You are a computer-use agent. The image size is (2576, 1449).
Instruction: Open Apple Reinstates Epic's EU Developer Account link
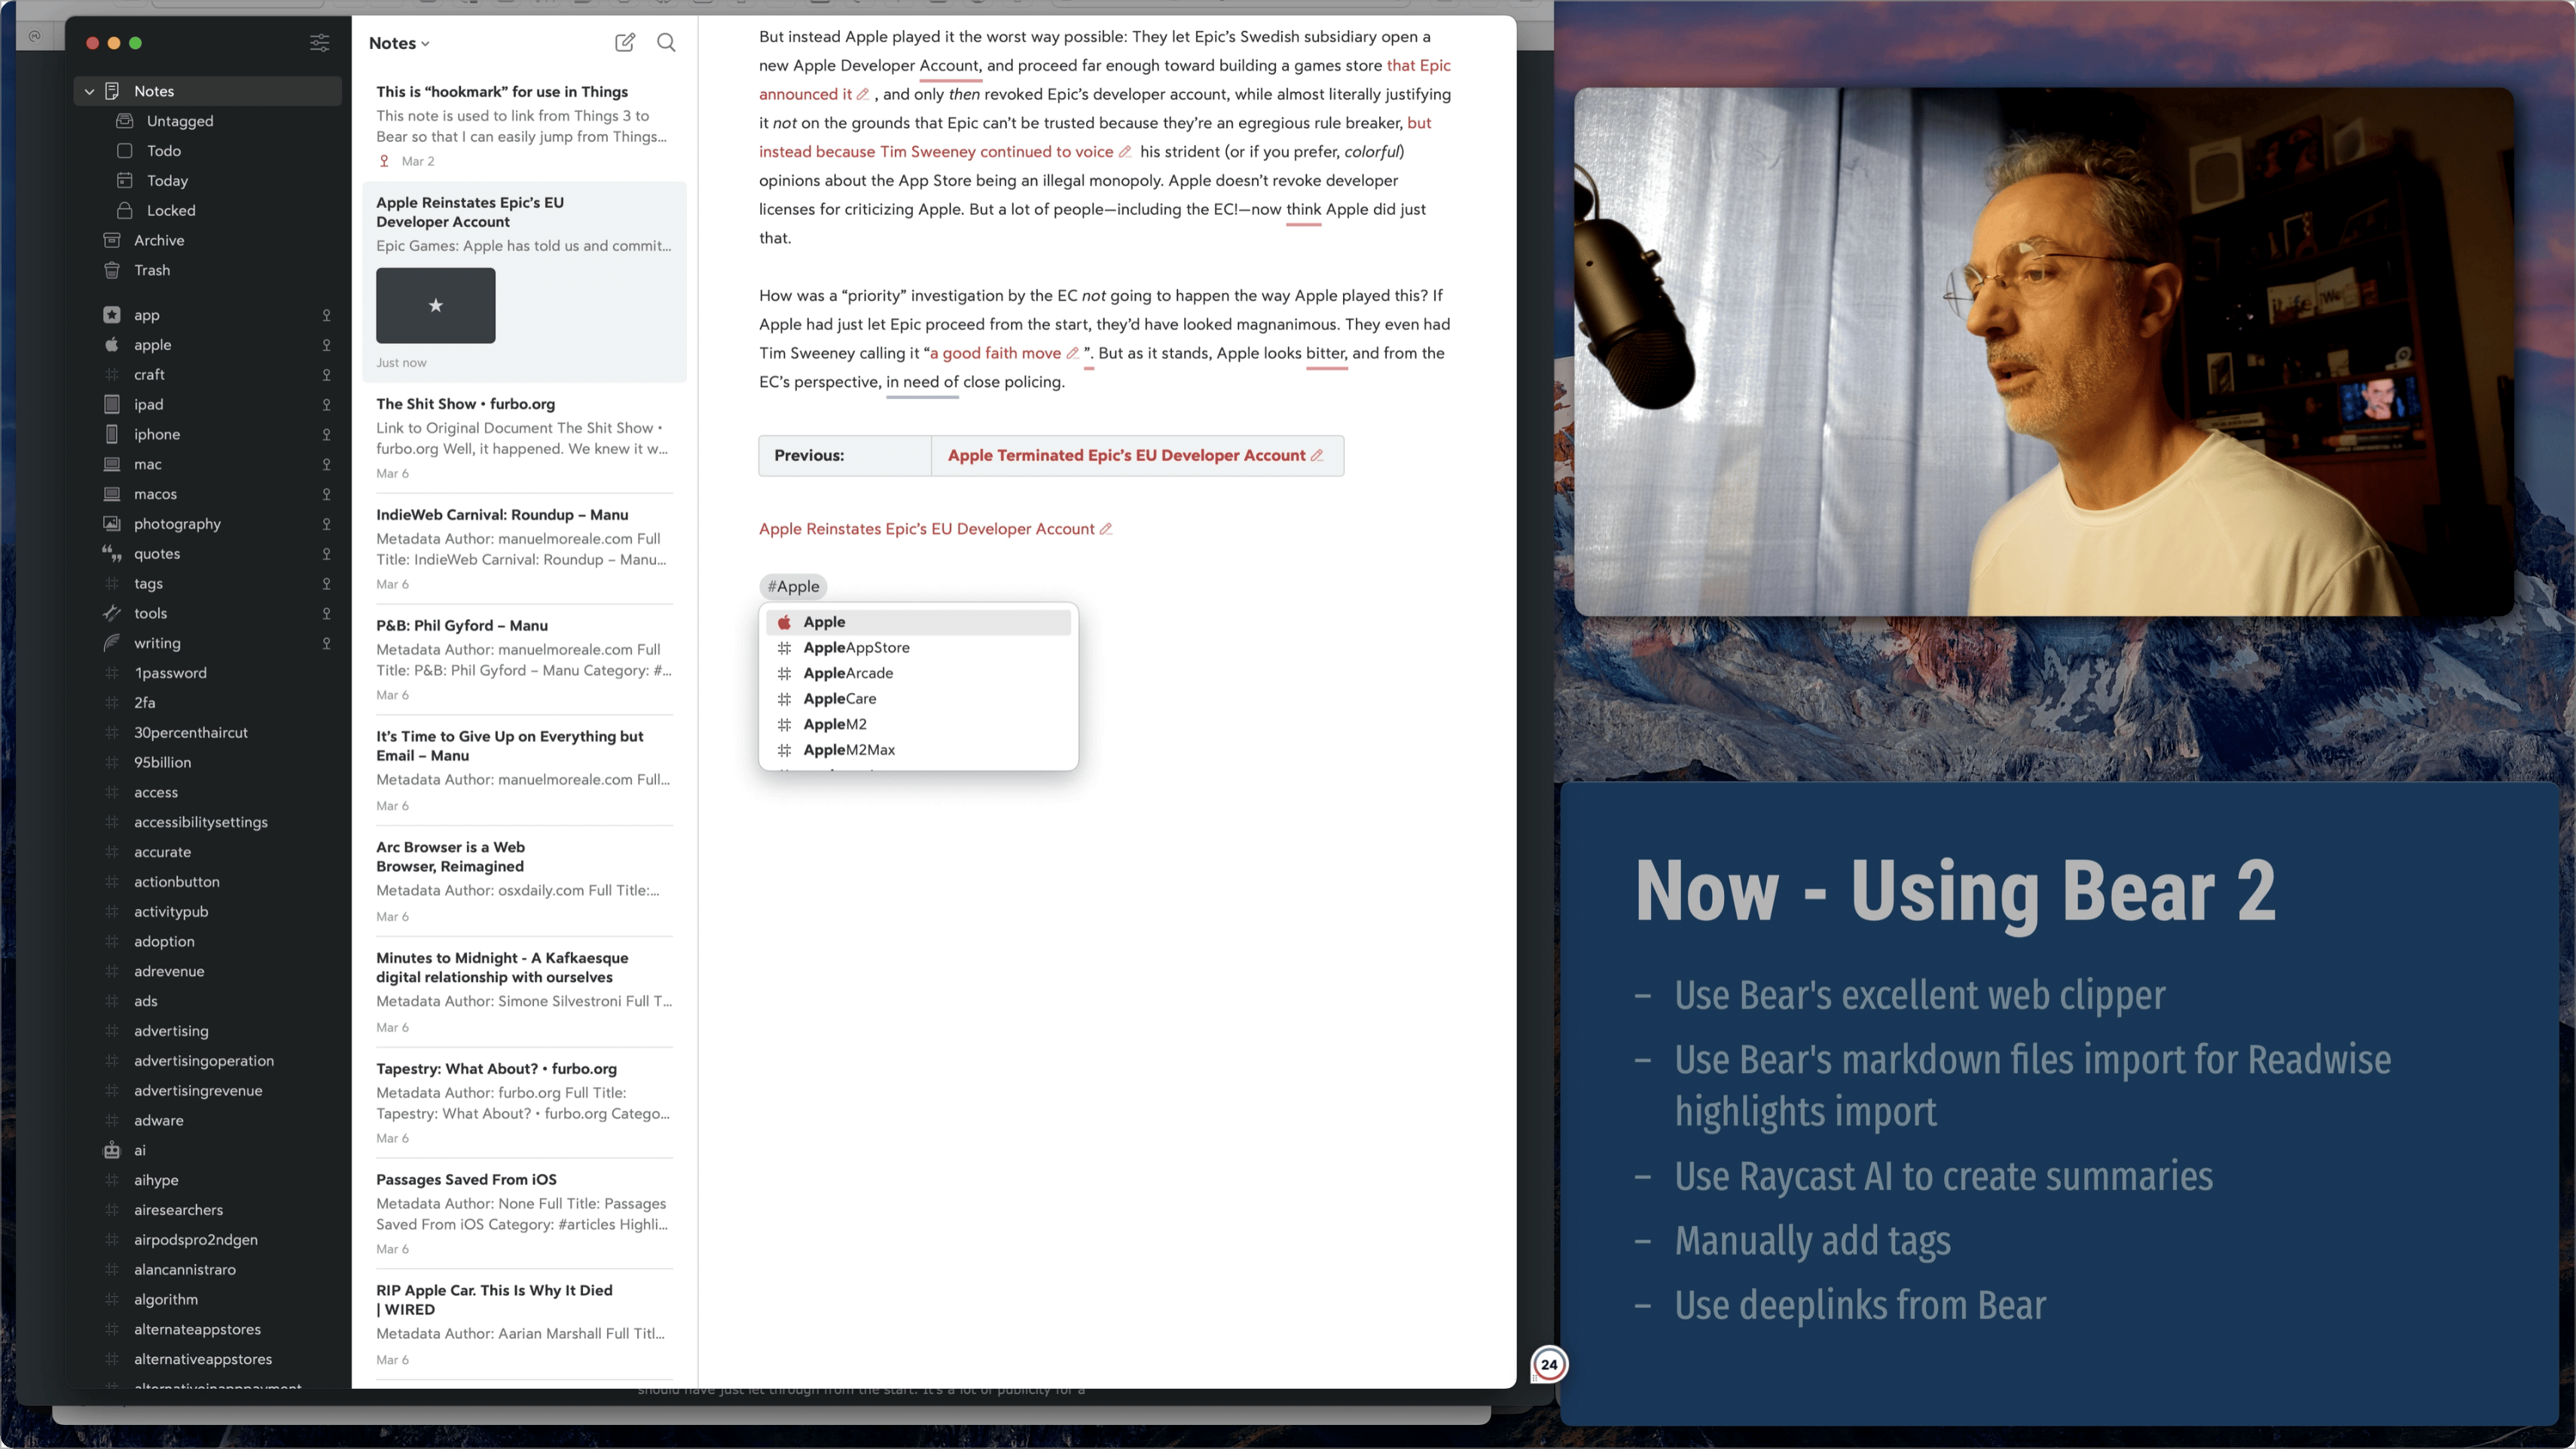pos(926,529)
